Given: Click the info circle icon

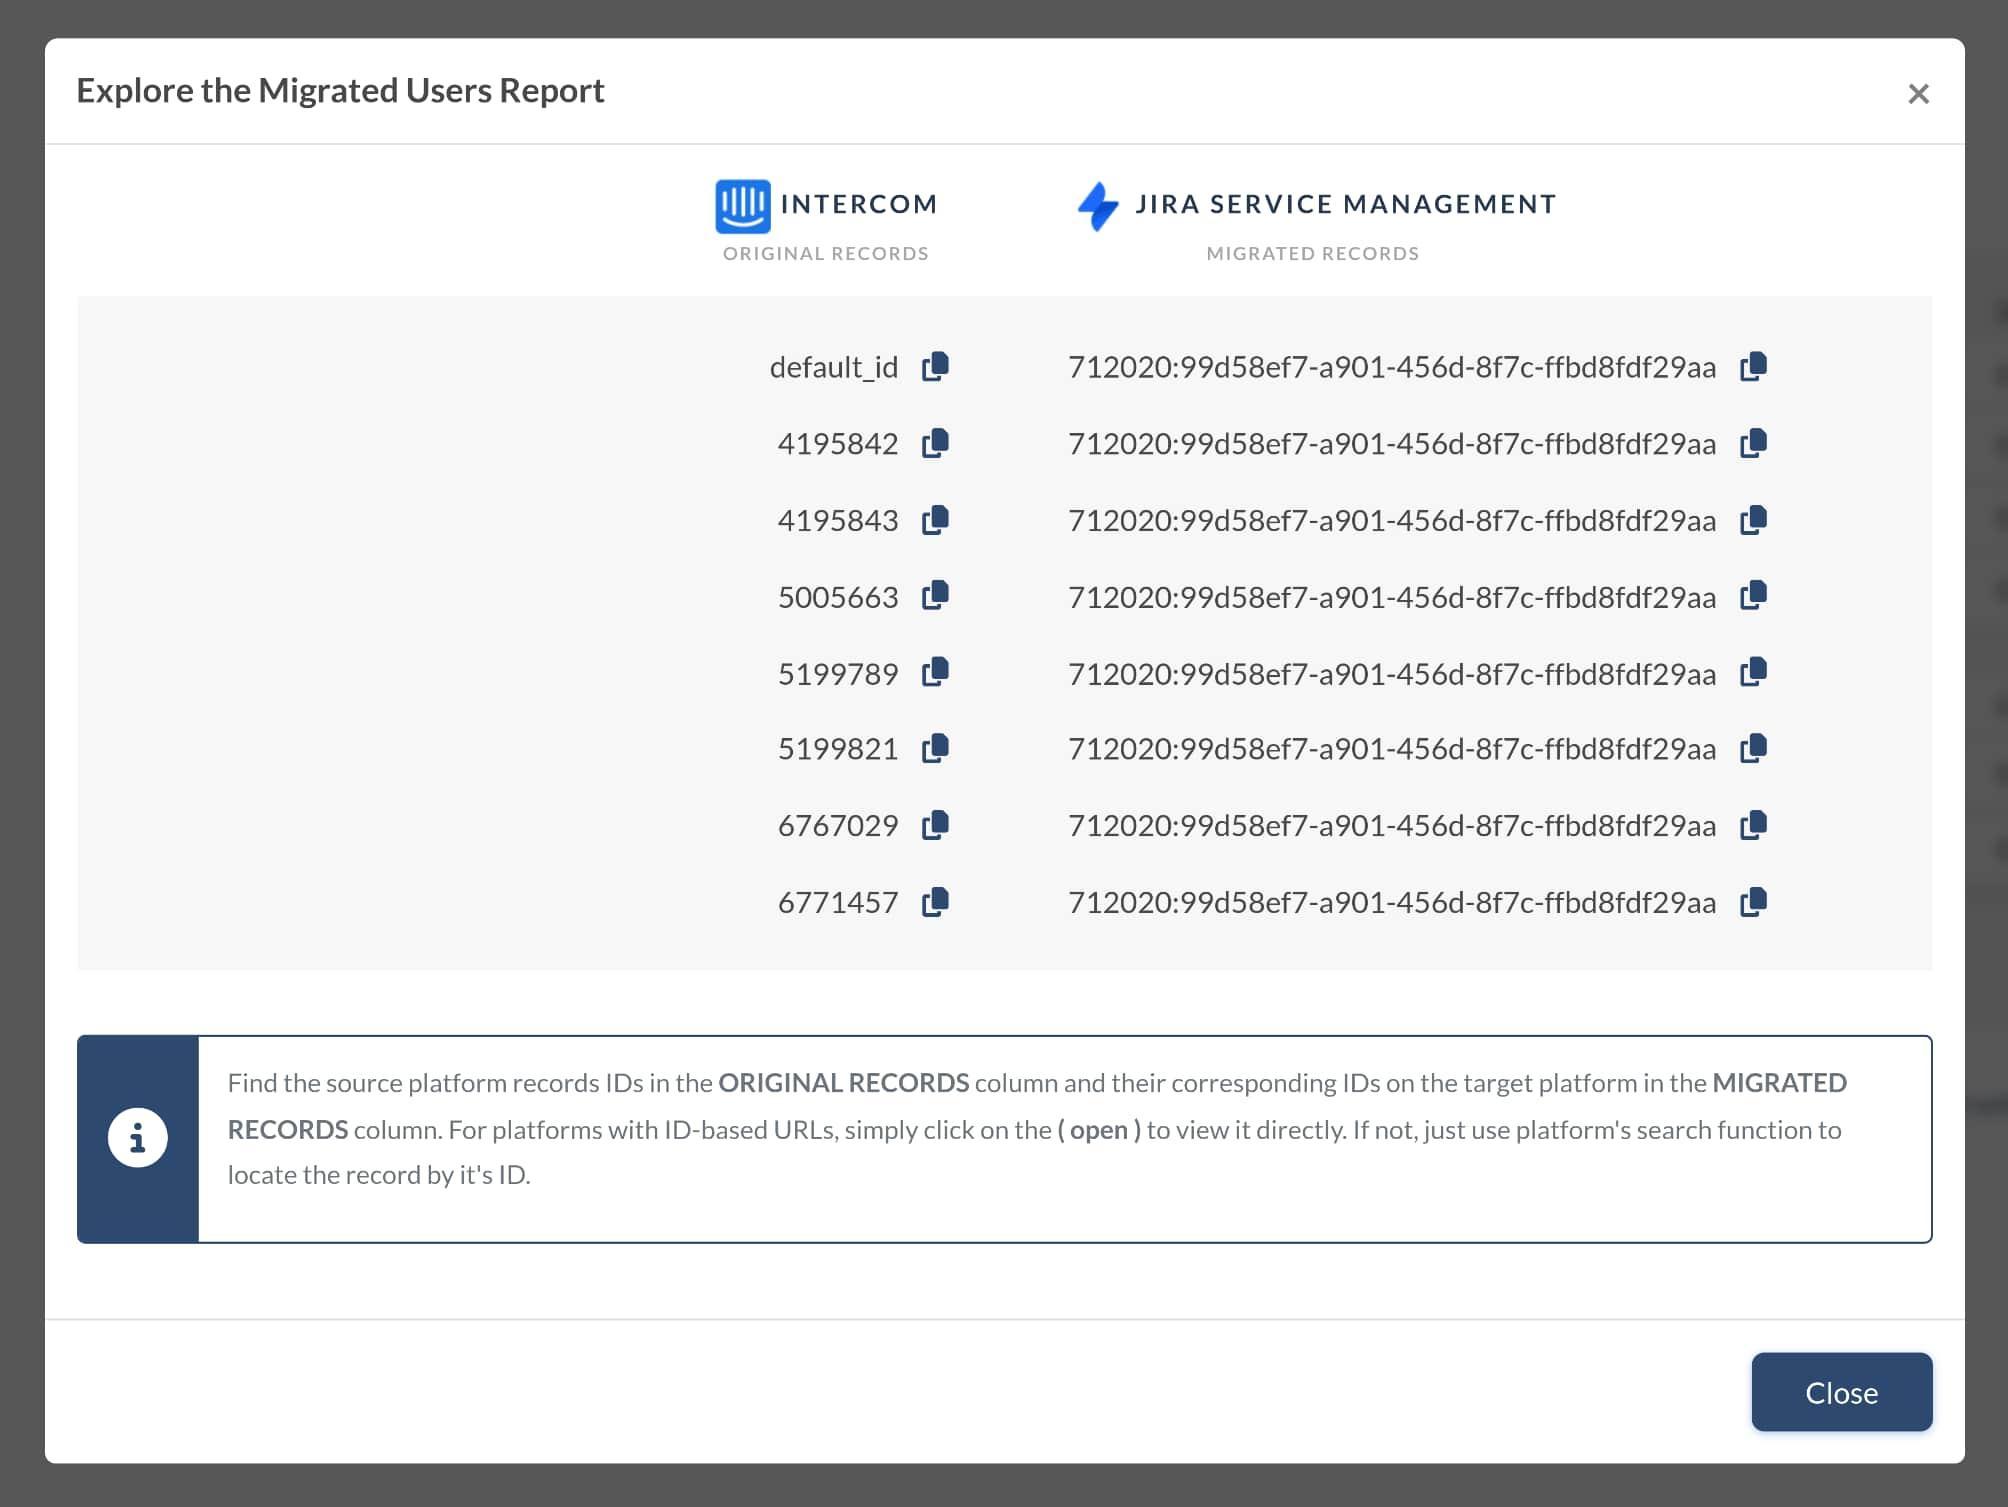Looking at the screenshot, I should (x=138, y=1138).
